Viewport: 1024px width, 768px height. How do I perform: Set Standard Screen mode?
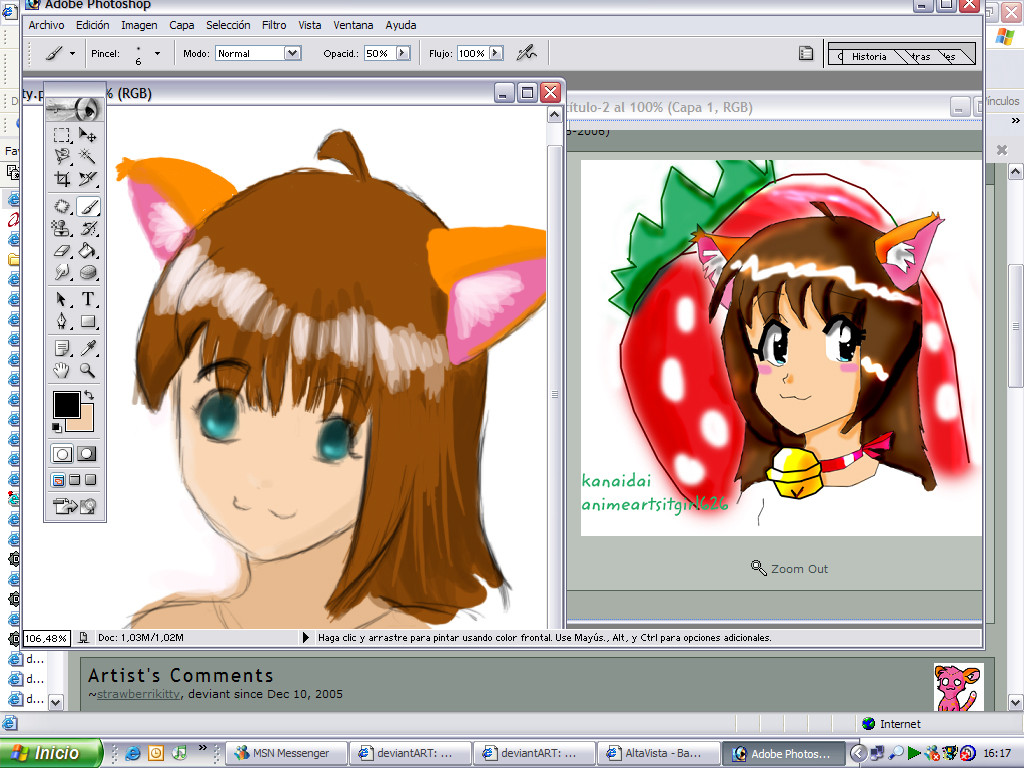pyautogui.click(x=58, y=480)
